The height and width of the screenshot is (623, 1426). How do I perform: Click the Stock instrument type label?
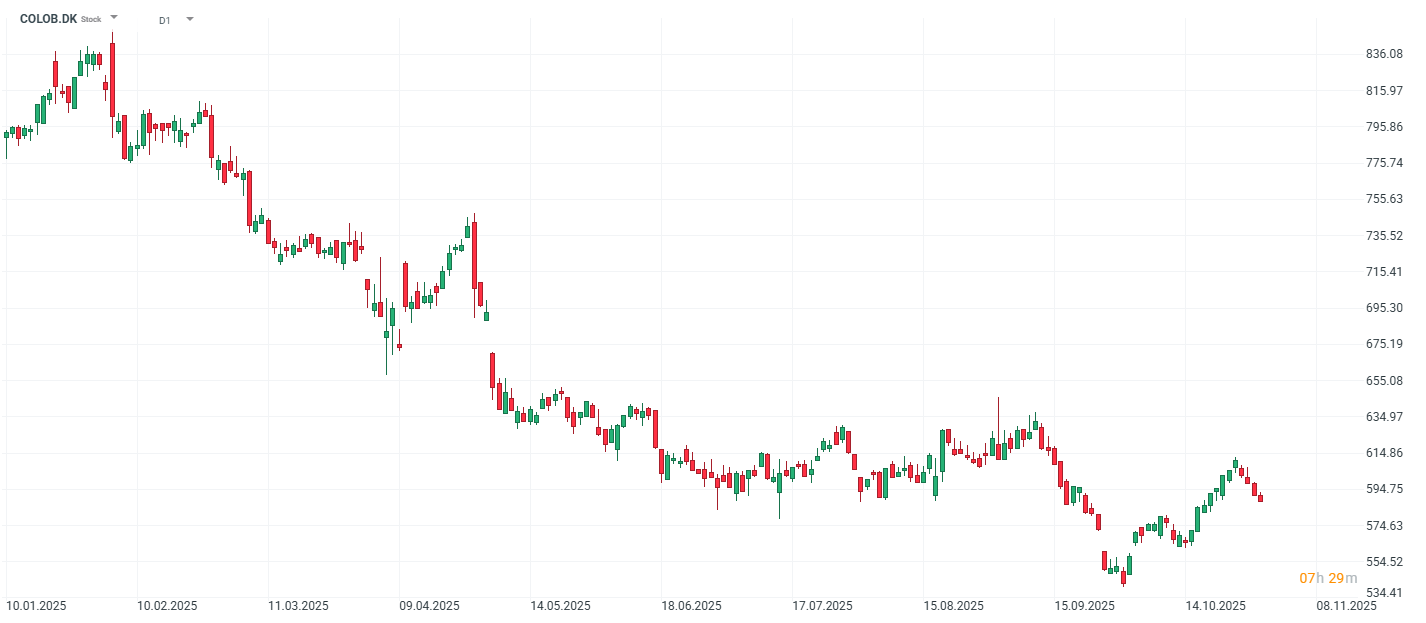click(x=91, y=19)
